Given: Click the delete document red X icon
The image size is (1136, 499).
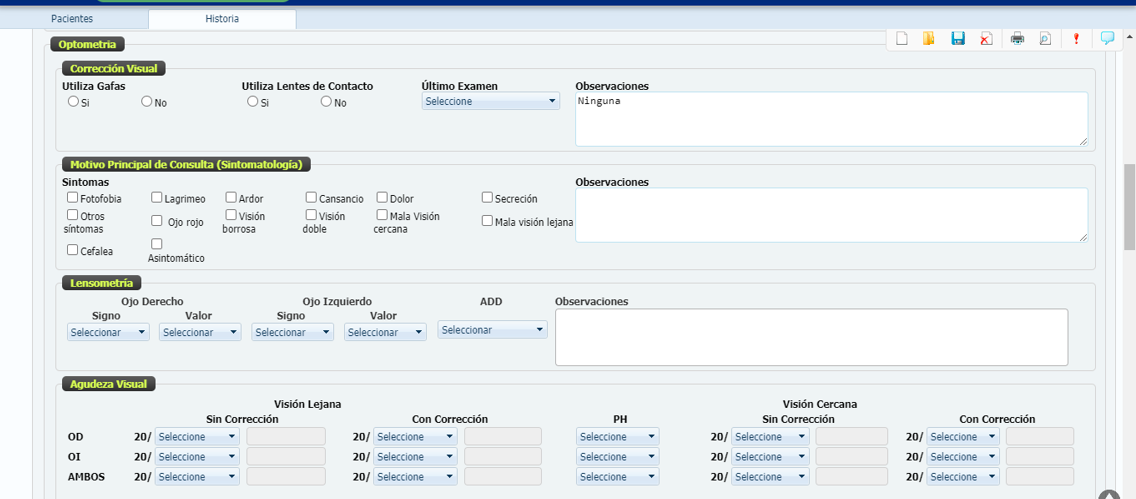Looking at the screenshot, I should 986,39.
